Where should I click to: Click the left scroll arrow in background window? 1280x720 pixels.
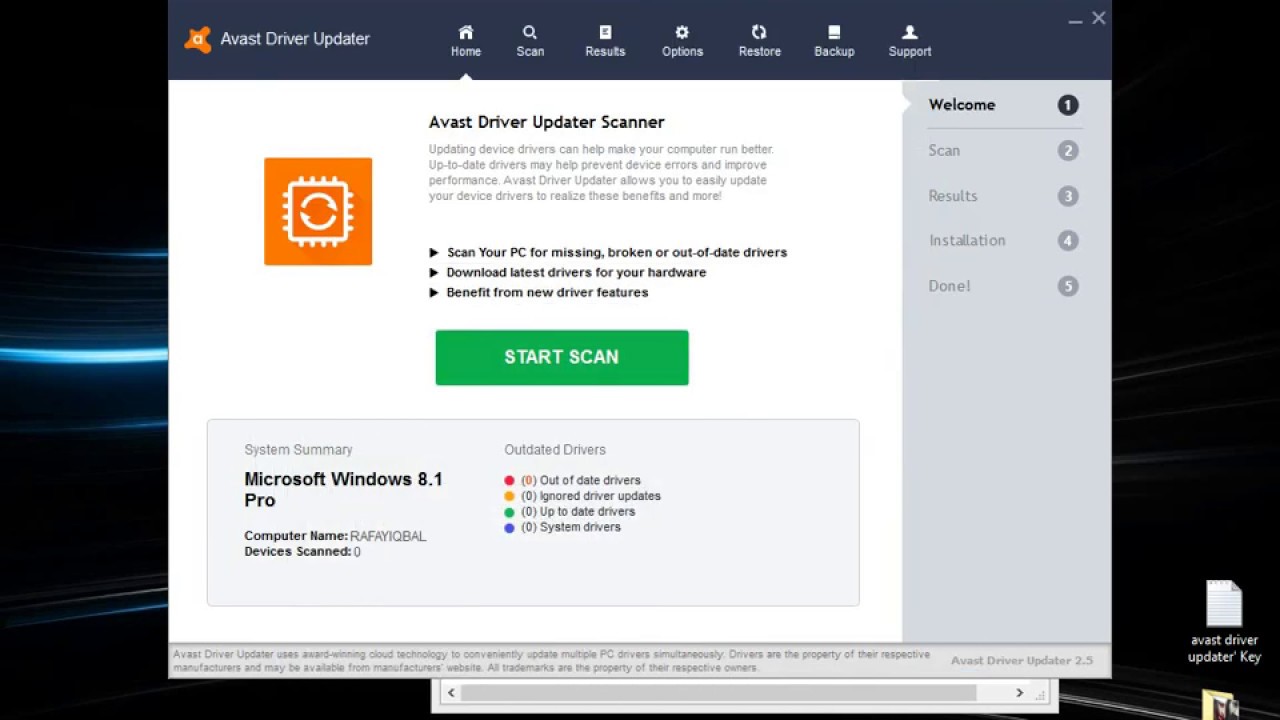[x=451, y=693]
